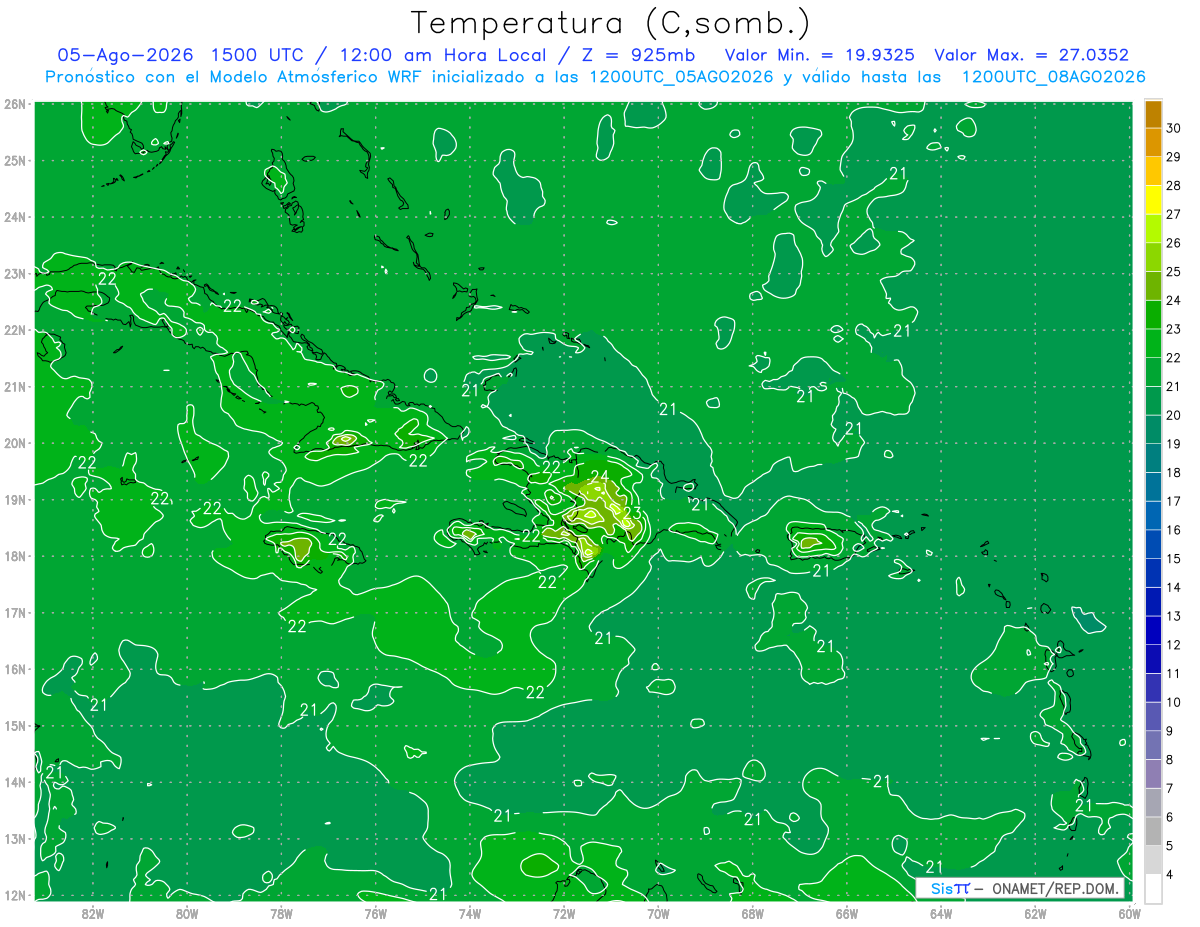Click the '12N' latitude axis label
1200x927 pixels.
pos(15,895)
